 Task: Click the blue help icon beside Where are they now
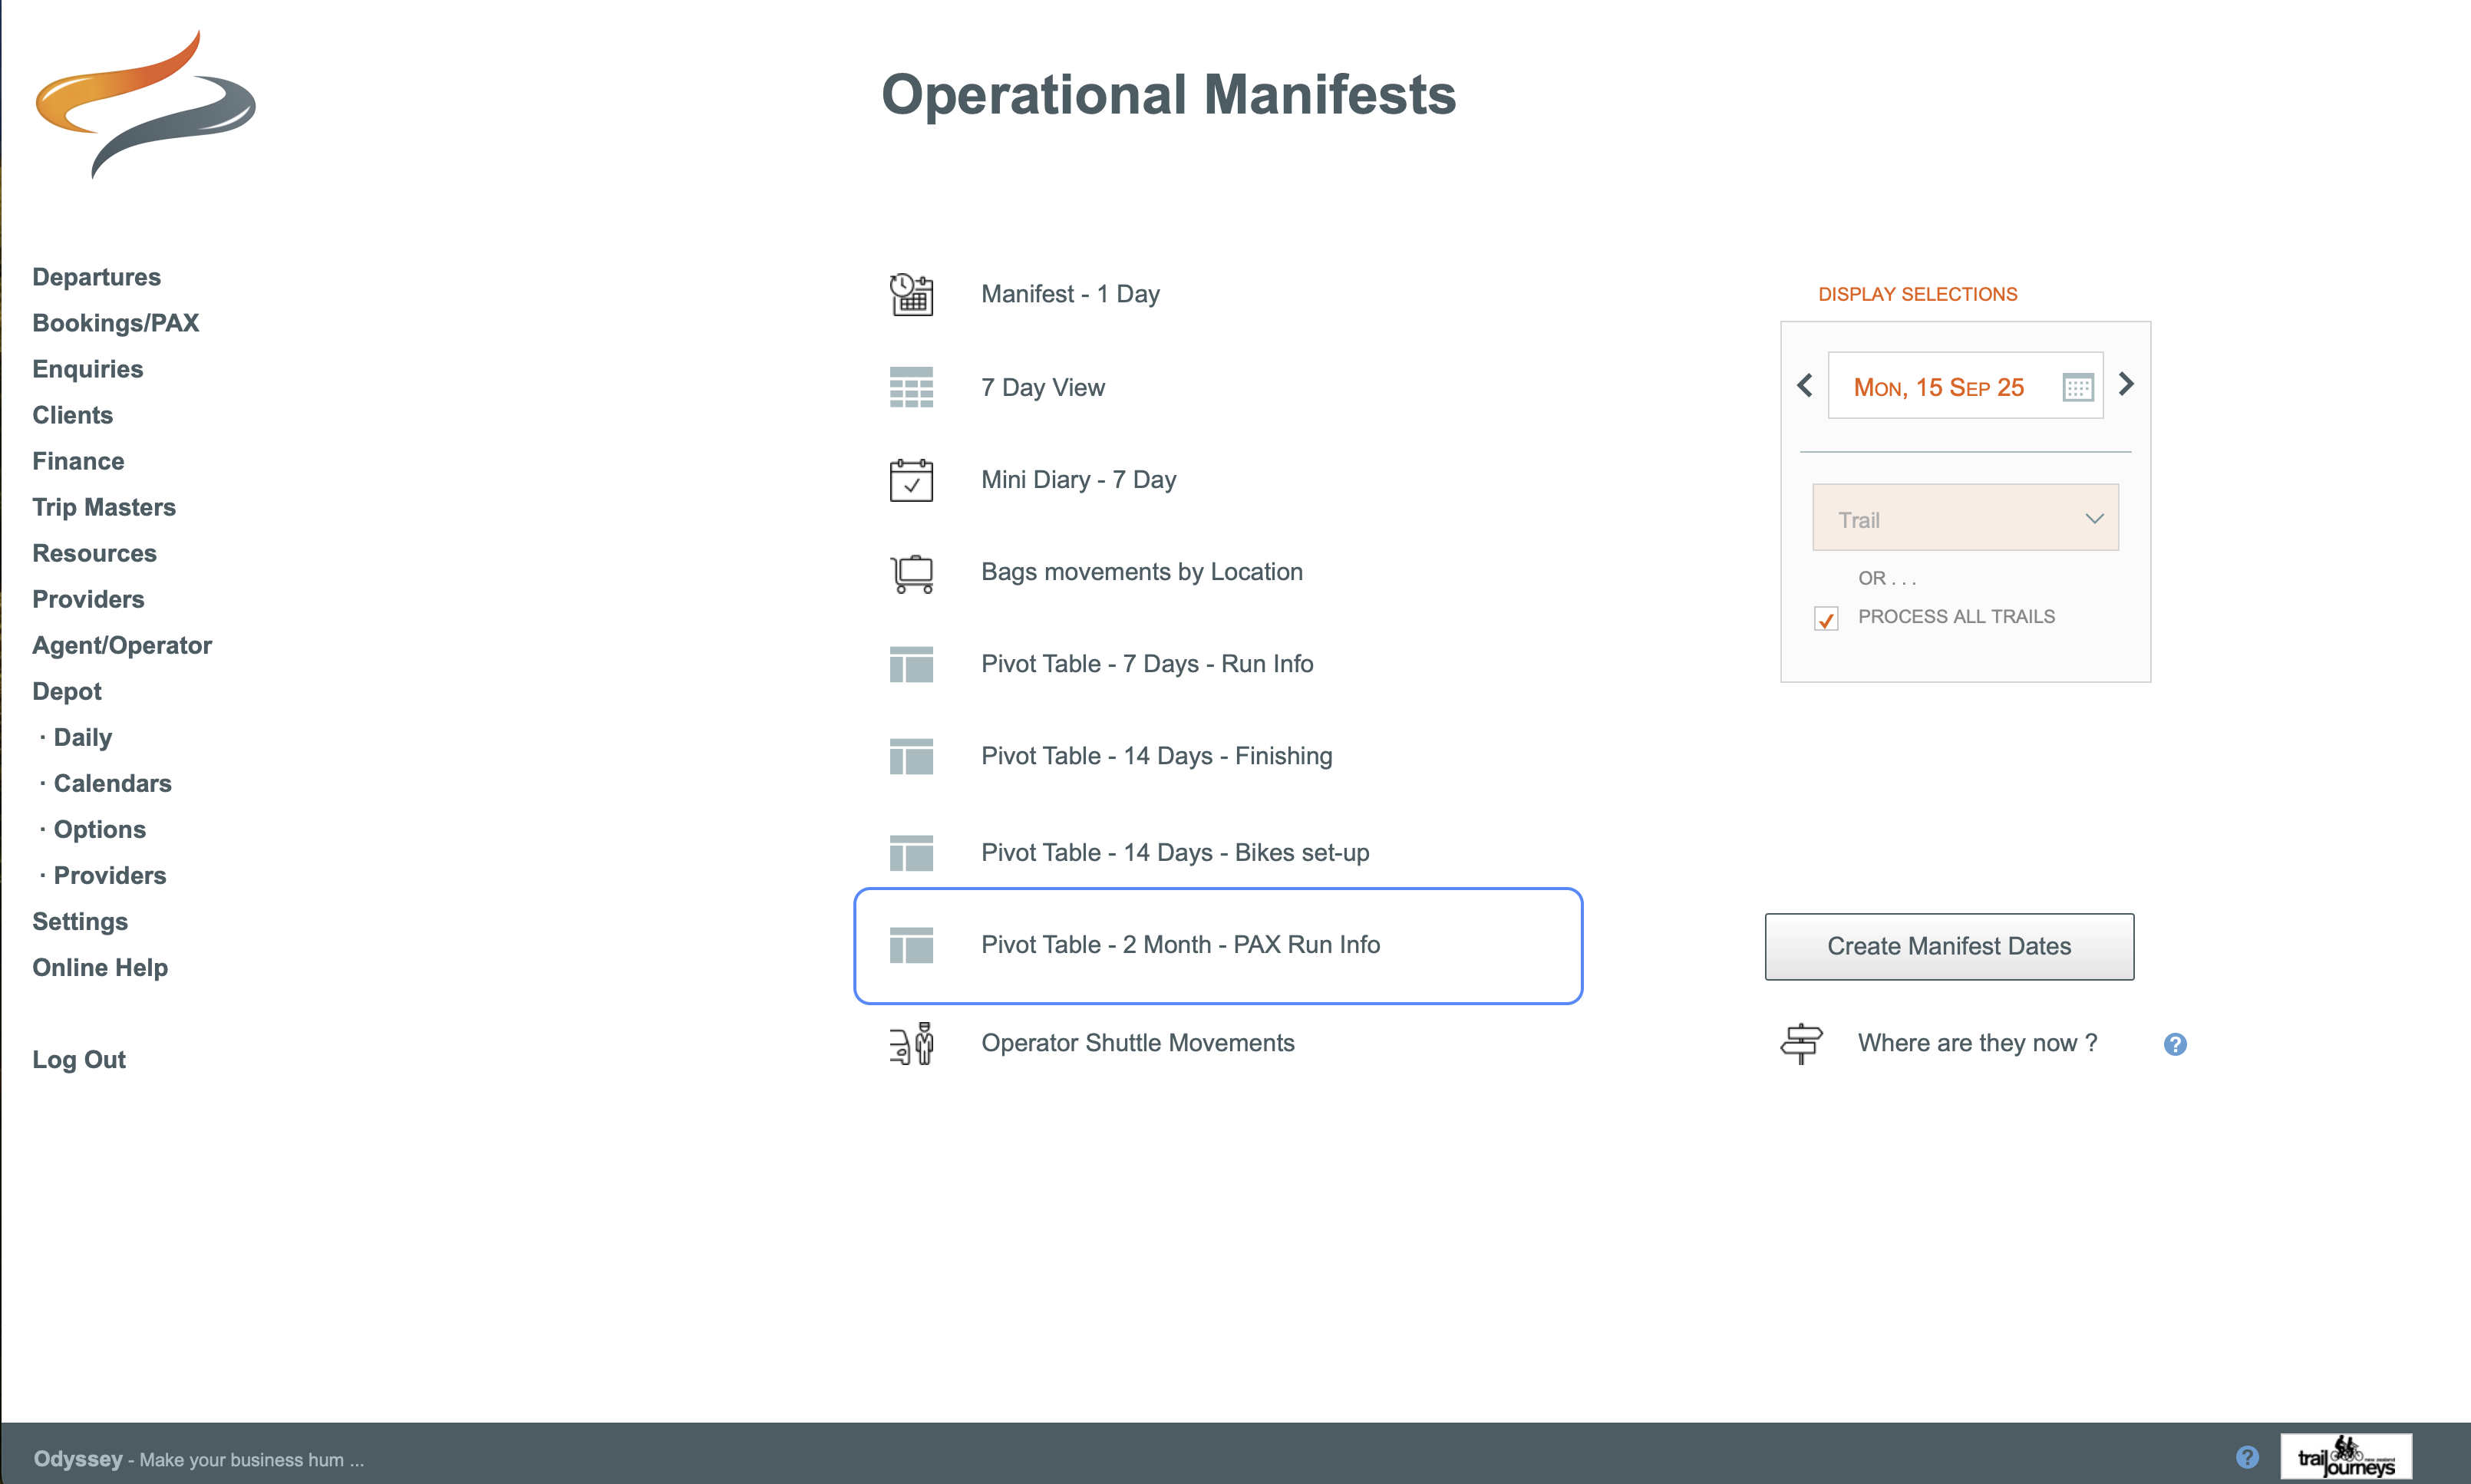click(2174, 1044)
